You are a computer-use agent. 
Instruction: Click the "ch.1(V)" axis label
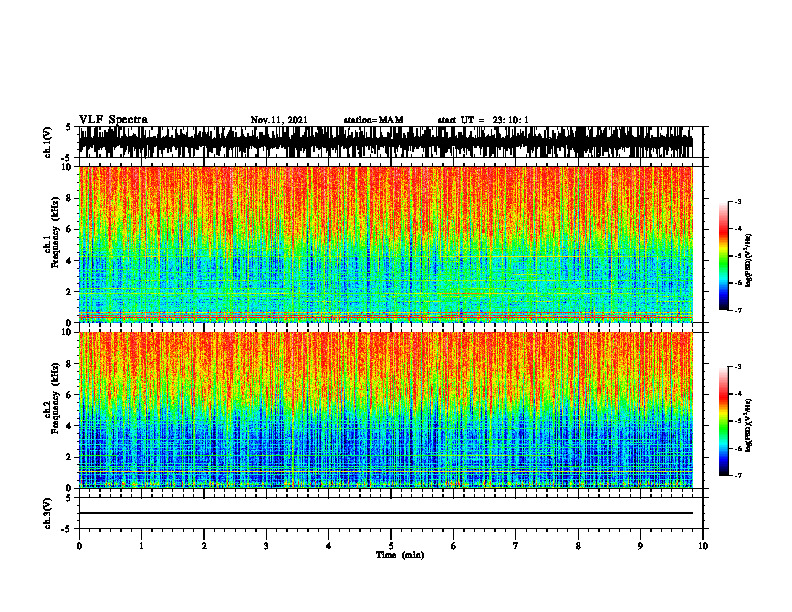click(48, 142)
